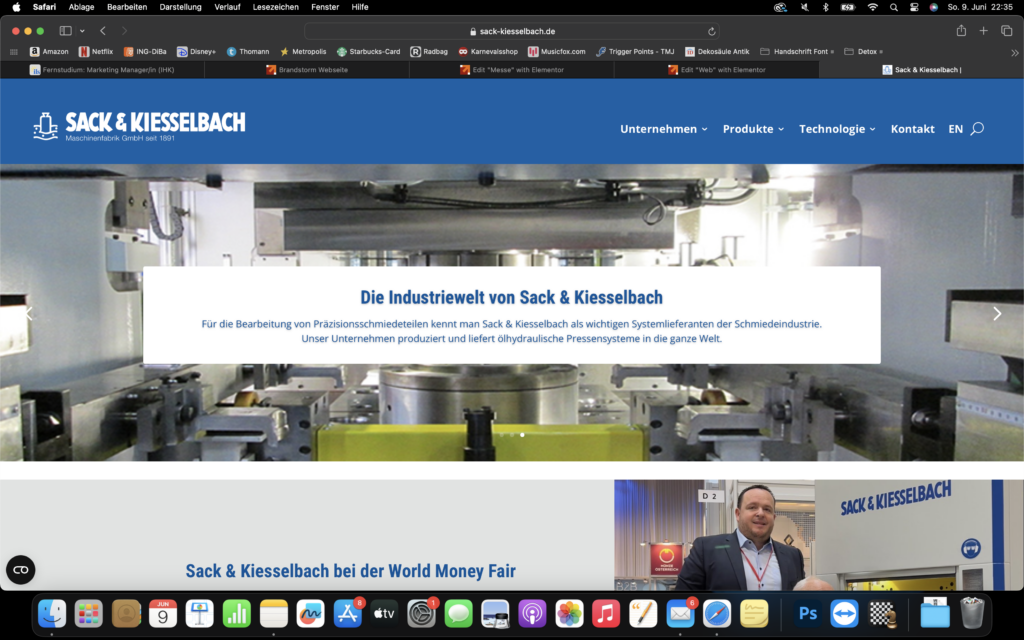Open Pages from the dock

tap(643, 614)
